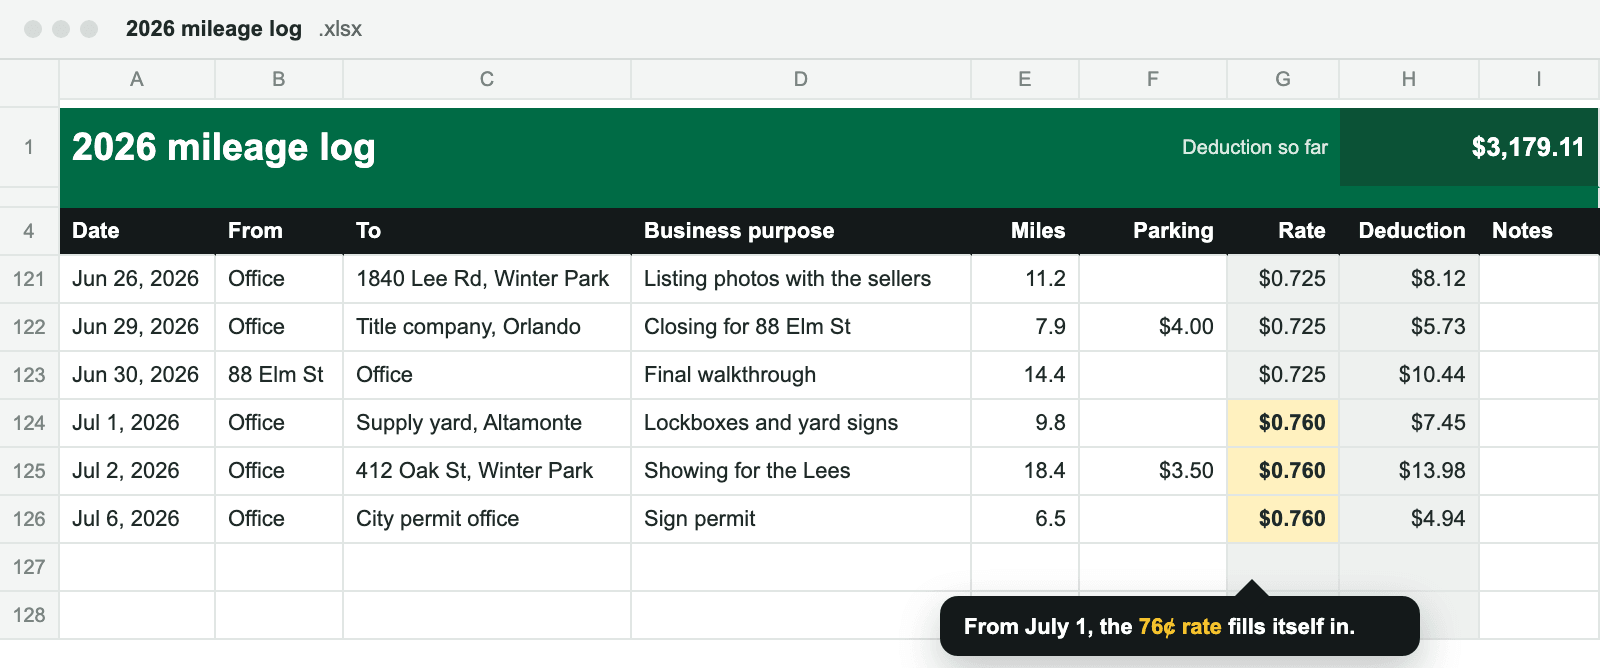Select the 'Jun 29, 2026' date cell
This screenshot has height=668, width=1600.
(137, 327)
